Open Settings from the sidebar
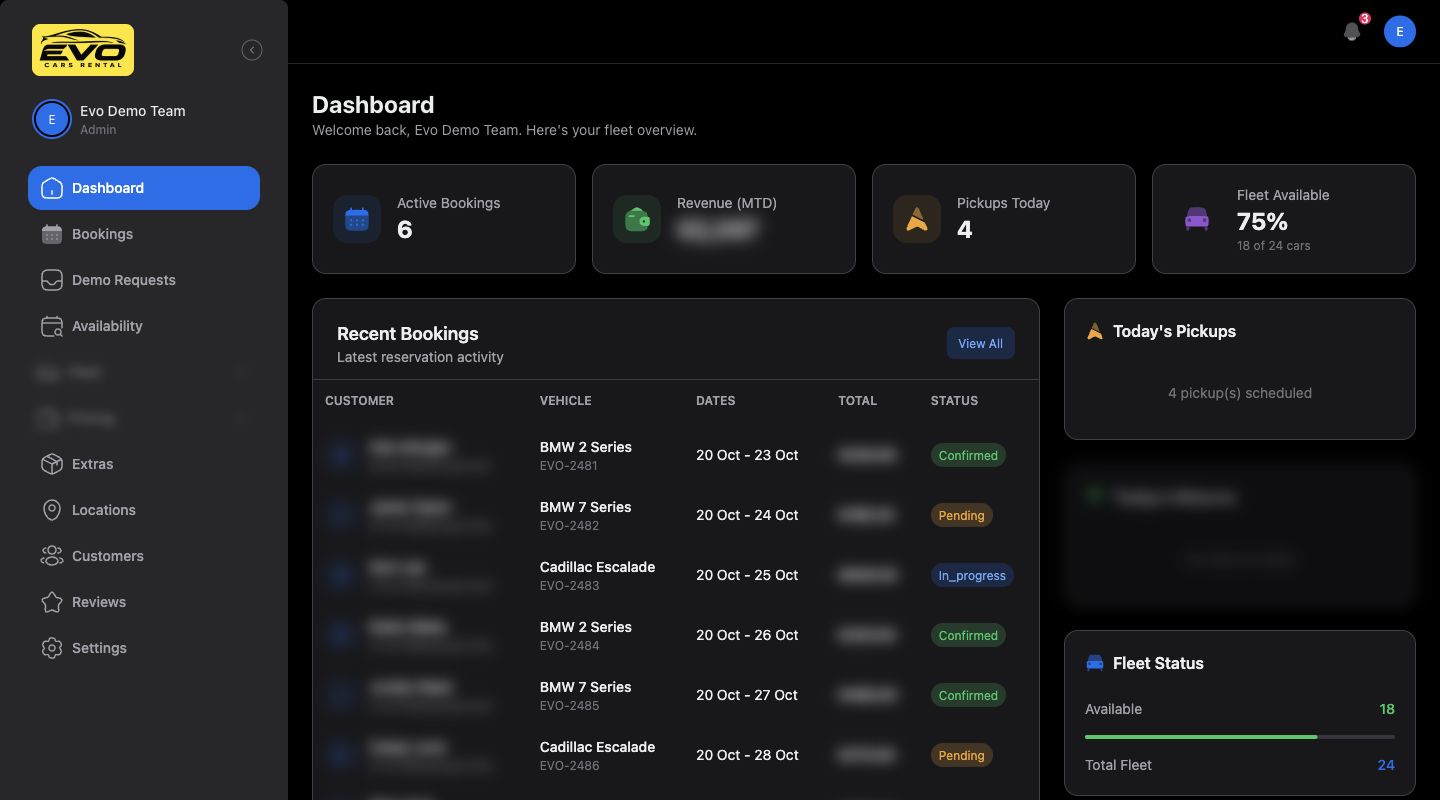The image size is (1440, 800). coord(144,648)
